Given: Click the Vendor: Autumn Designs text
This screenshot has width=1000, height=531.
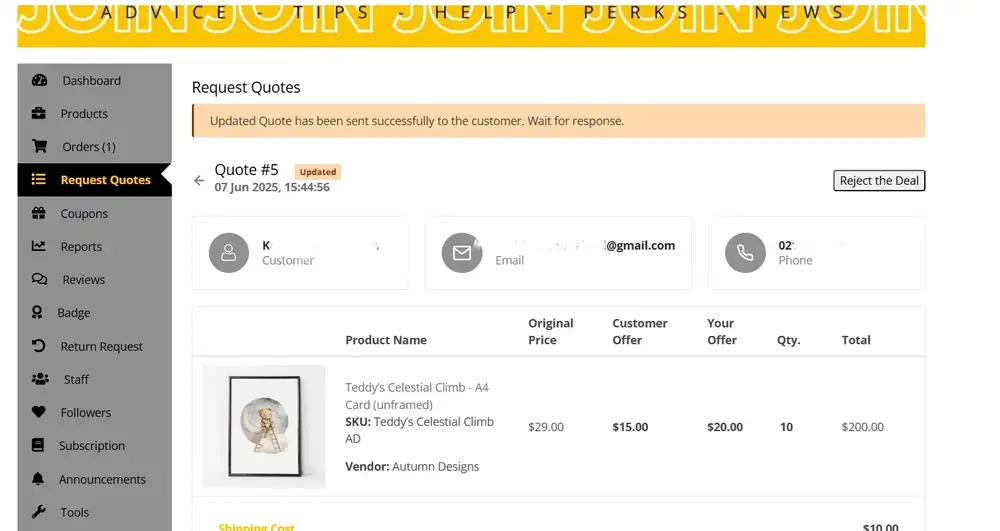Looking at the screenshot, I should tap(412, 467).
